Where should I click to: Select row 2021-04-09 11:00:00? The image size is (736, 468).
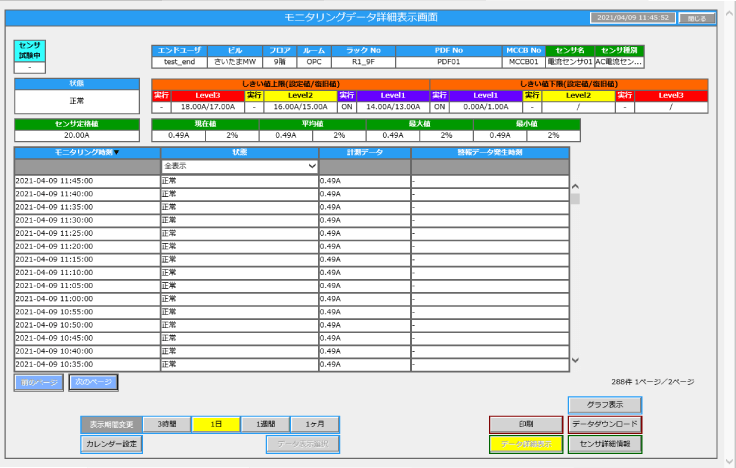[291, 299]
